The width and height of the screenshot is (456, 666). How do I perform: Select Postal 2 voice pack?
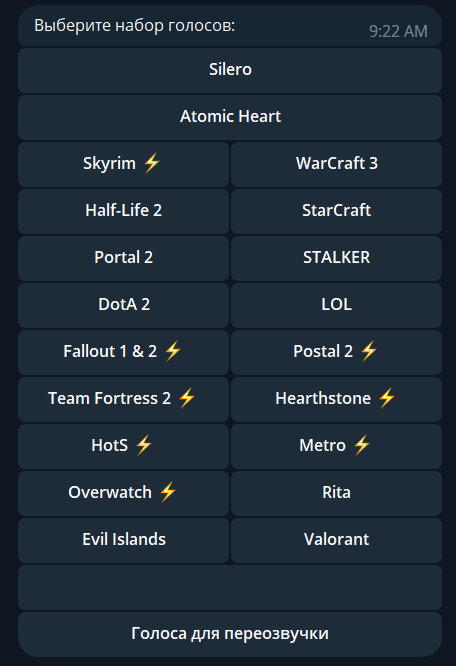(336, 352)
